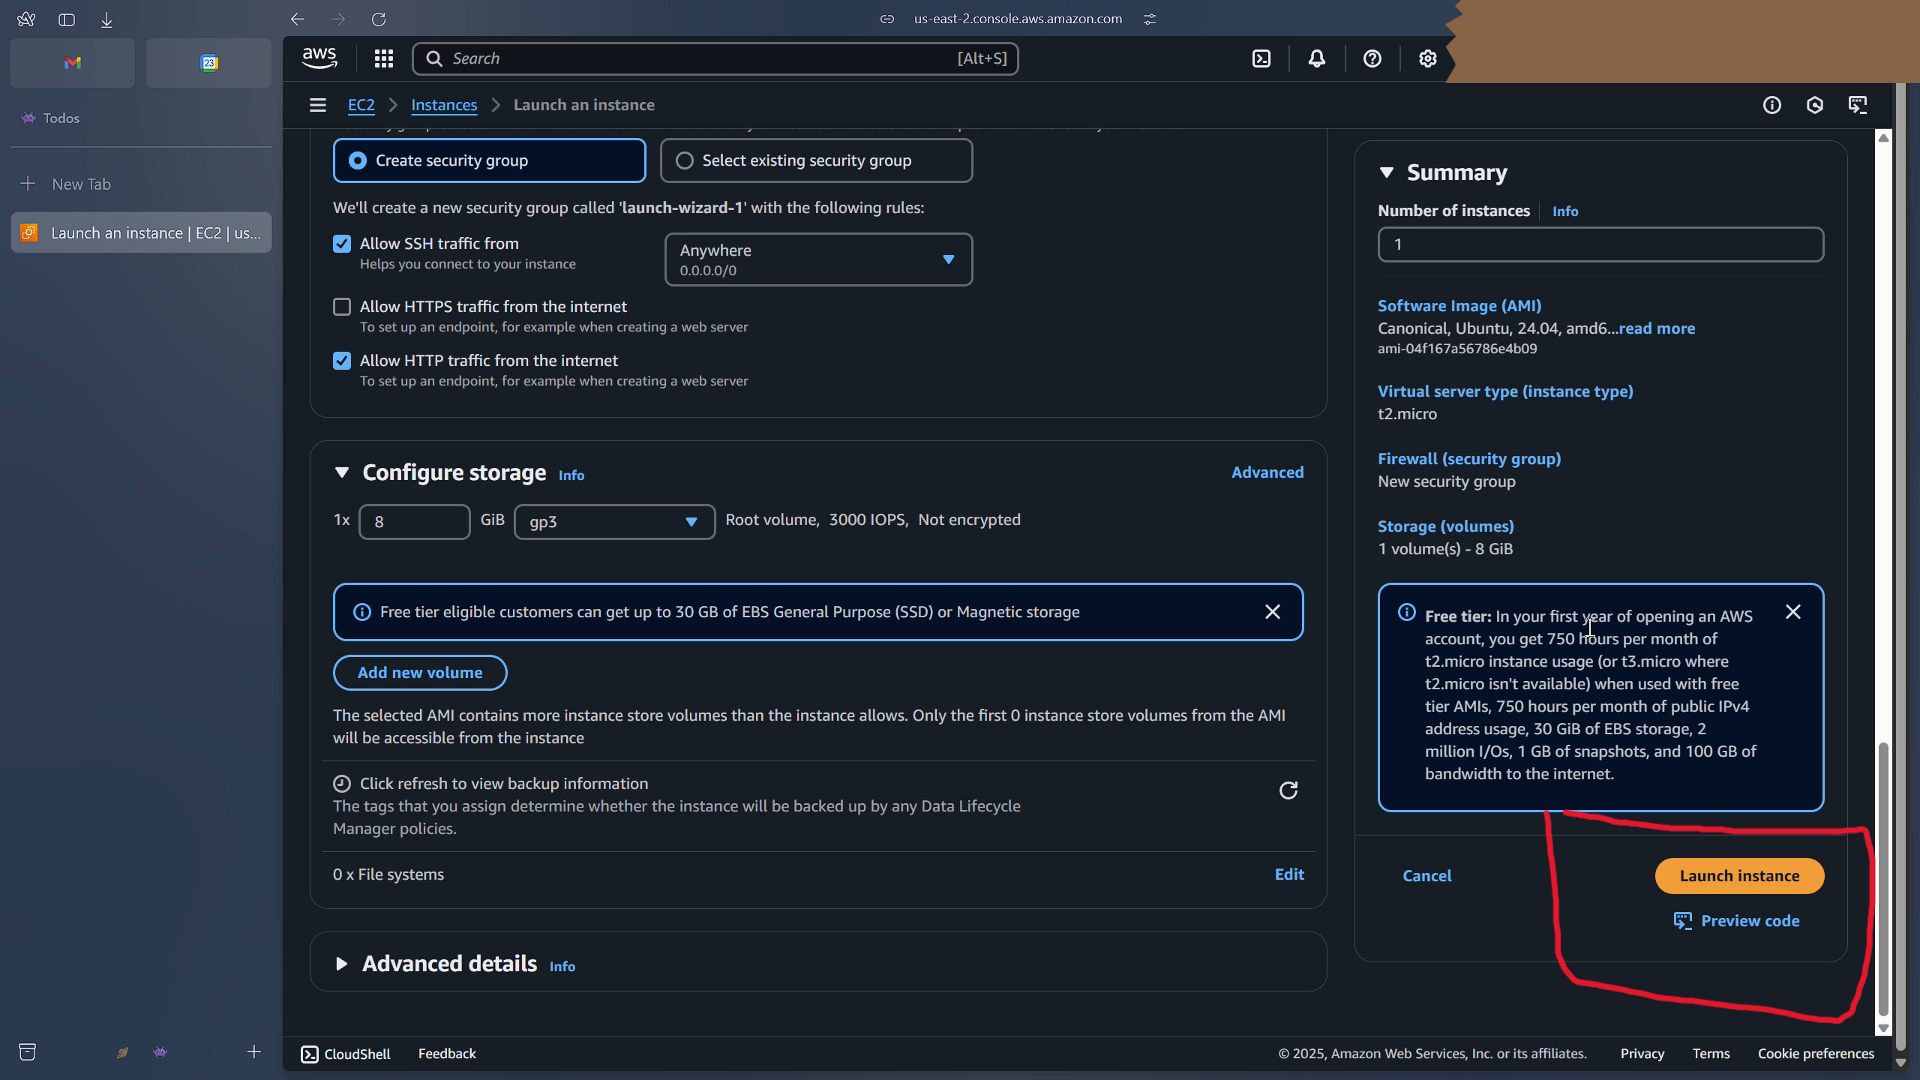Enable Allow HTTPS traffic from the internet

click(x=342, y=307)
